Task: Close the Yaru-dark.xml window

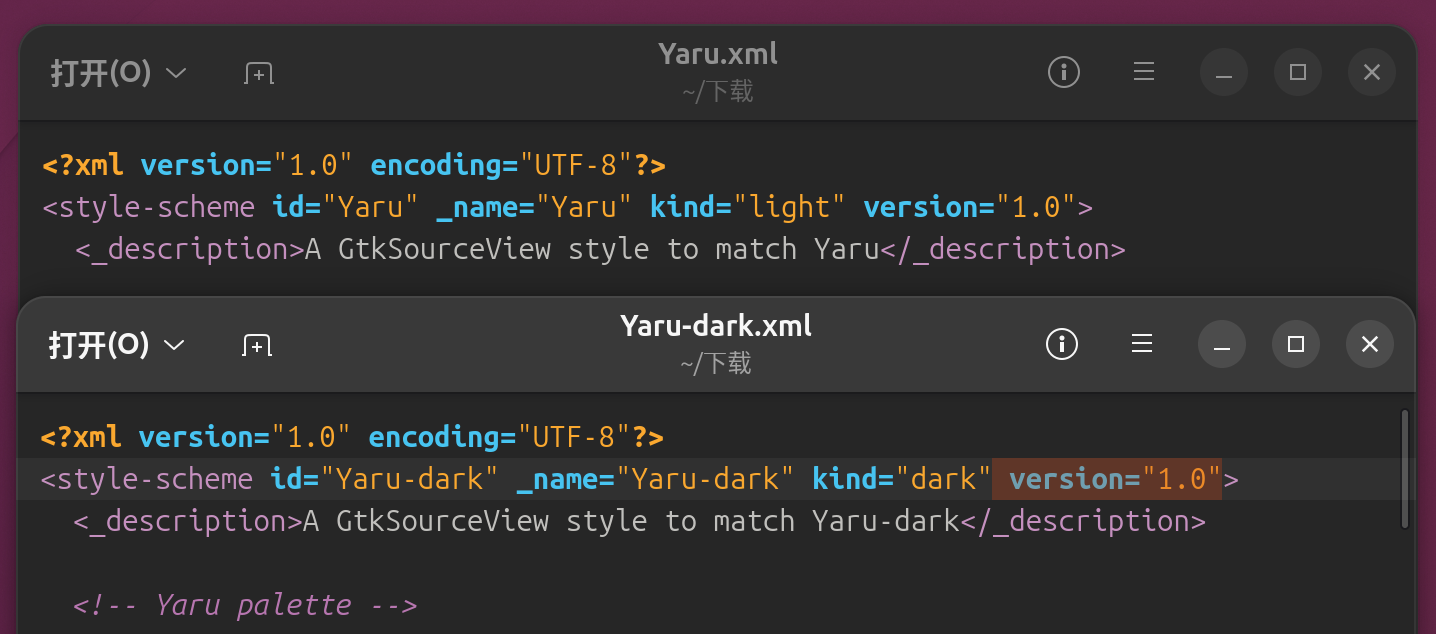Action: click(1370, 344)
